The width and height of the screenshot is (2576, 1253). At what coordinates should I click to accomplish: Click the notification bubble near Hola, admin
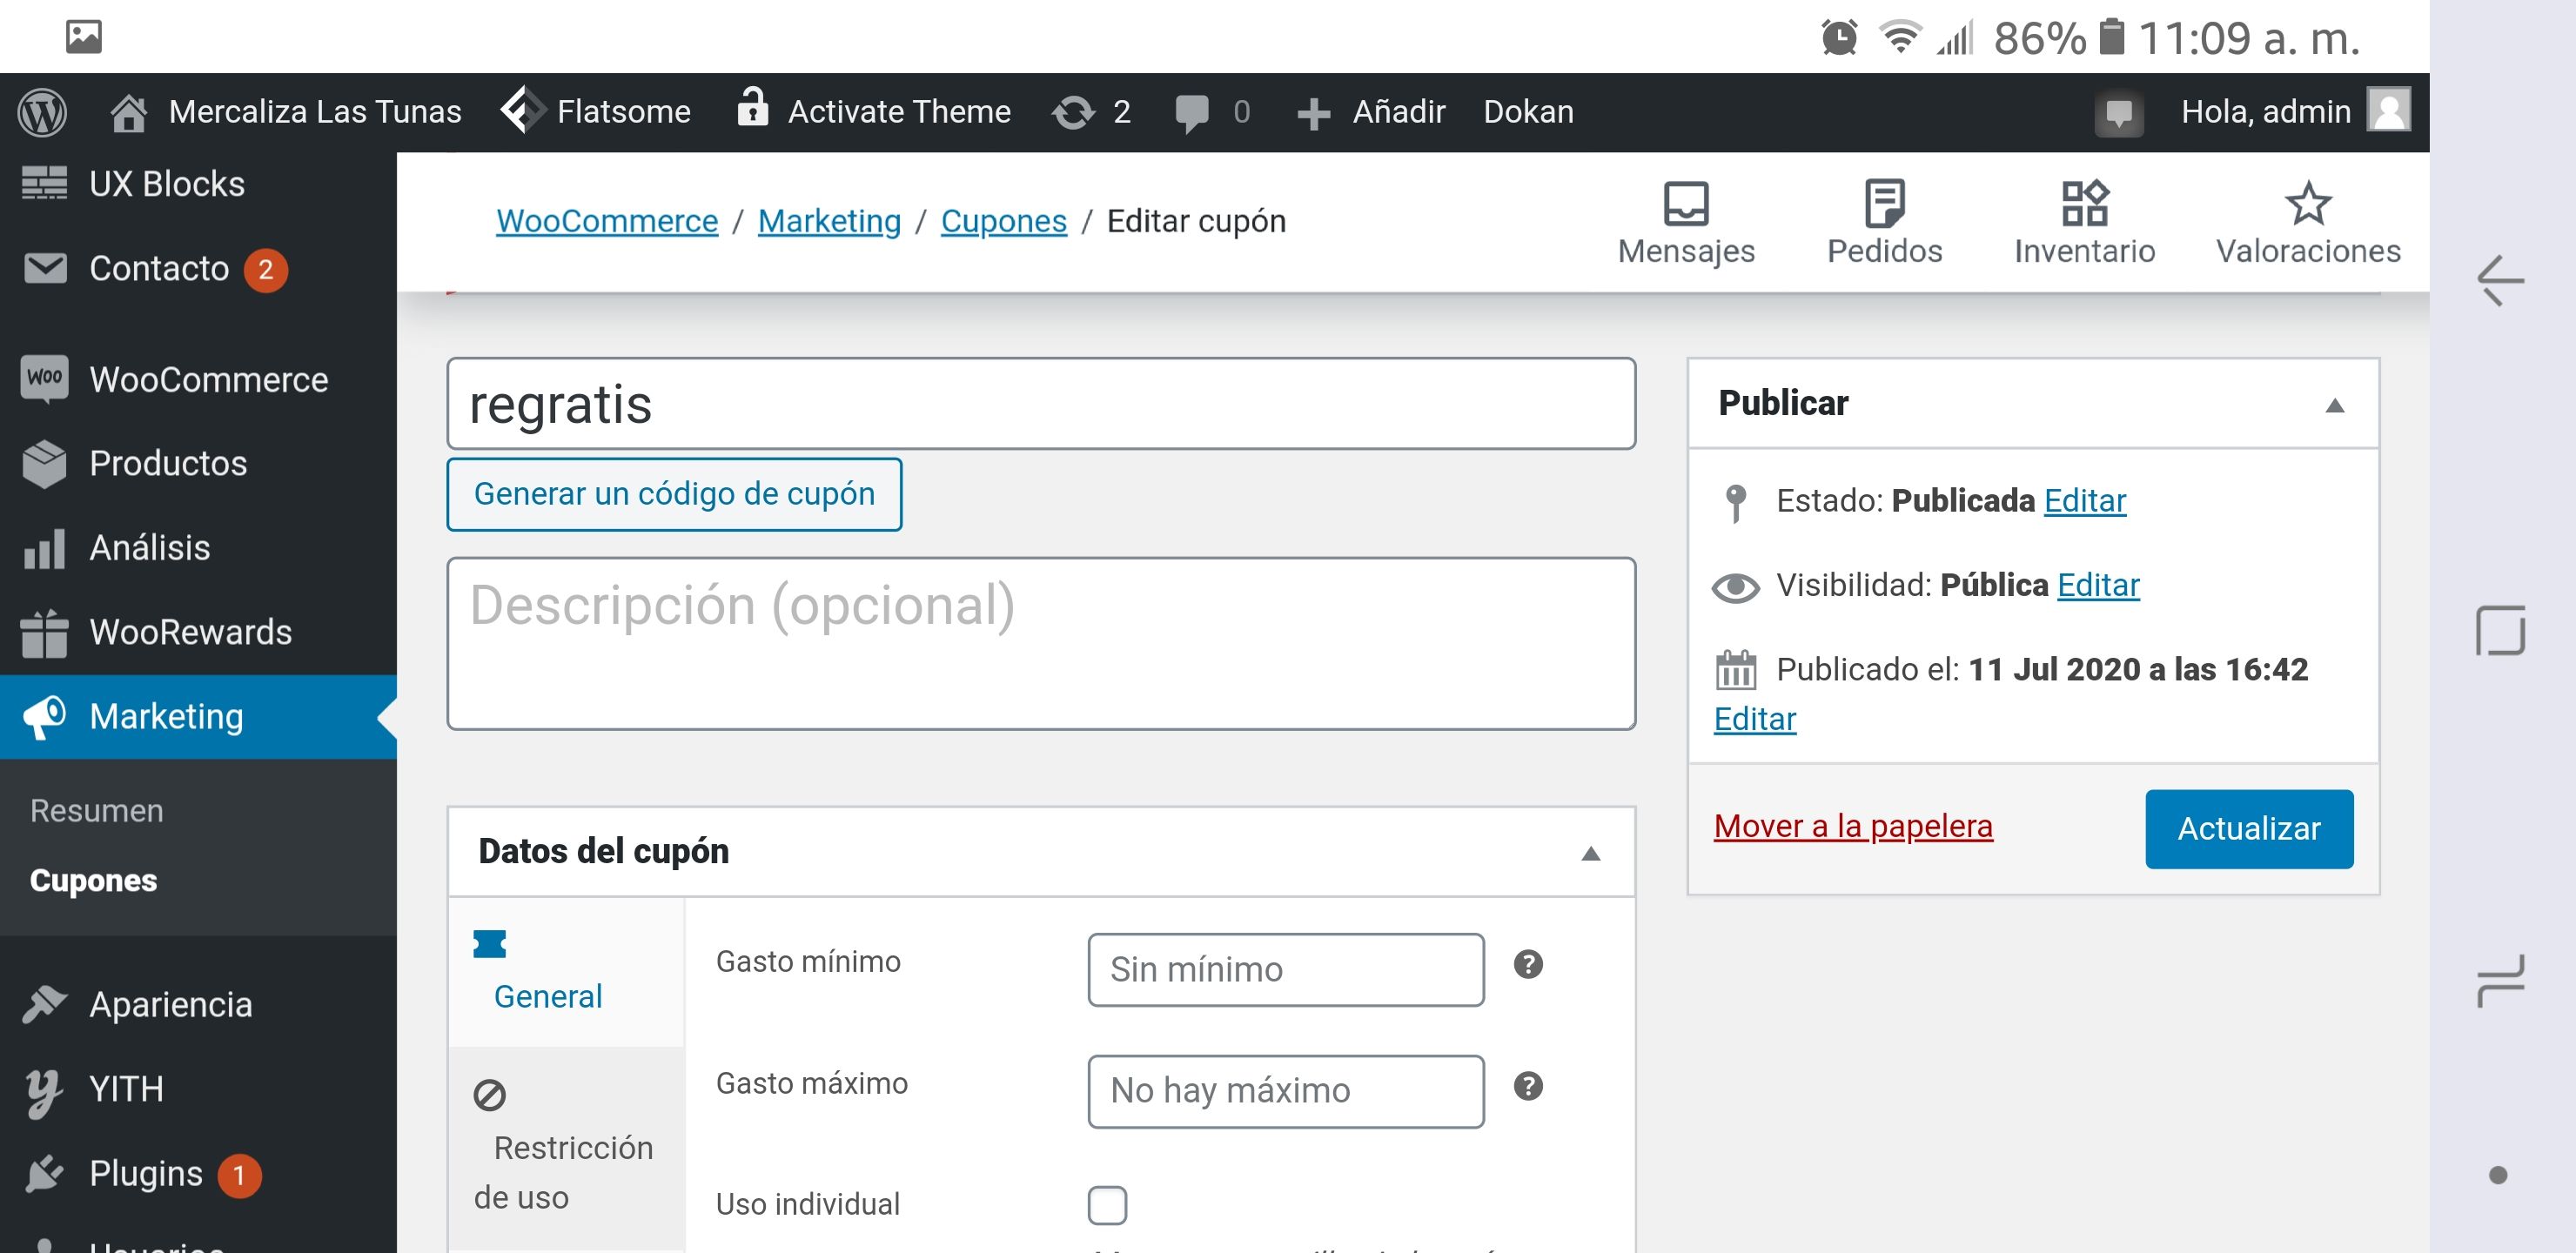[2118, 112]
